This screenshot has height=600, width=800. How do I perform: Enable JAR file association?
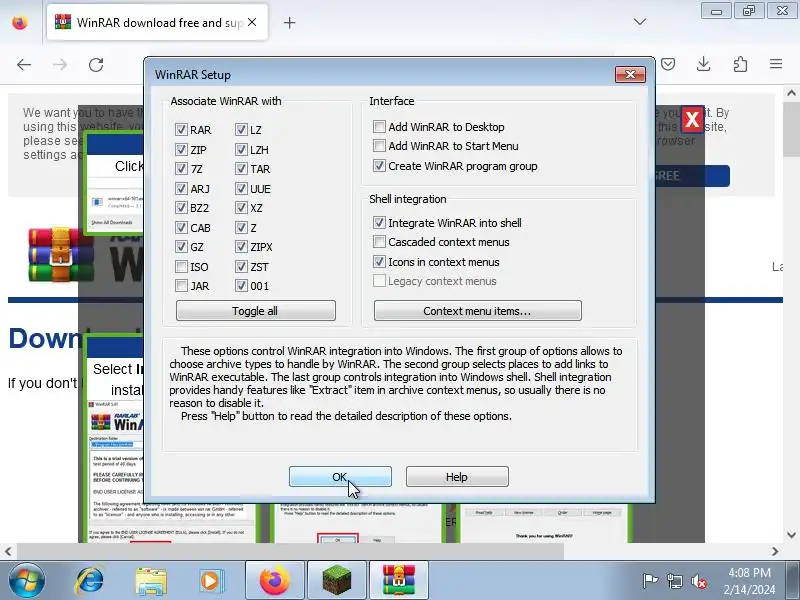181,286
